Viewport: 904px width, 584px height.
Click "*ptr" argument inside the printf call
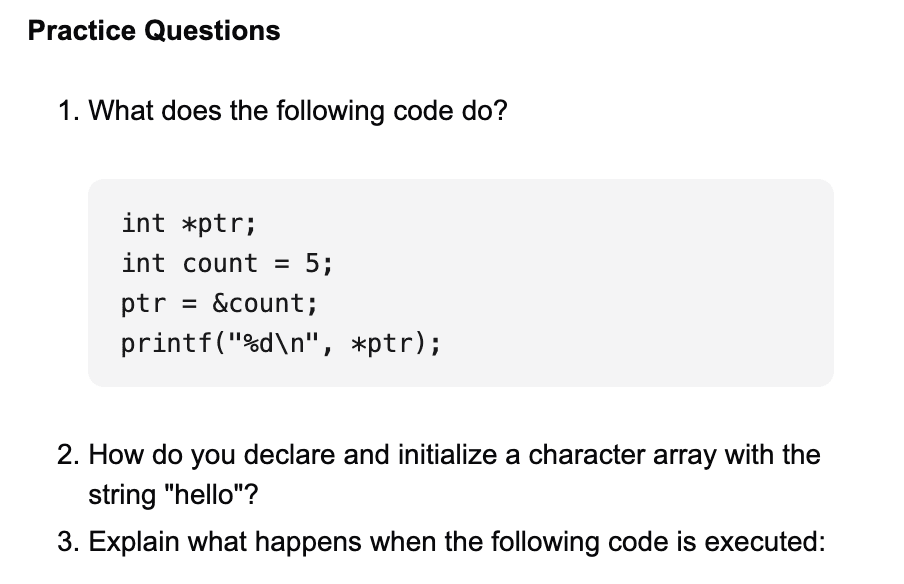[391, 344]
